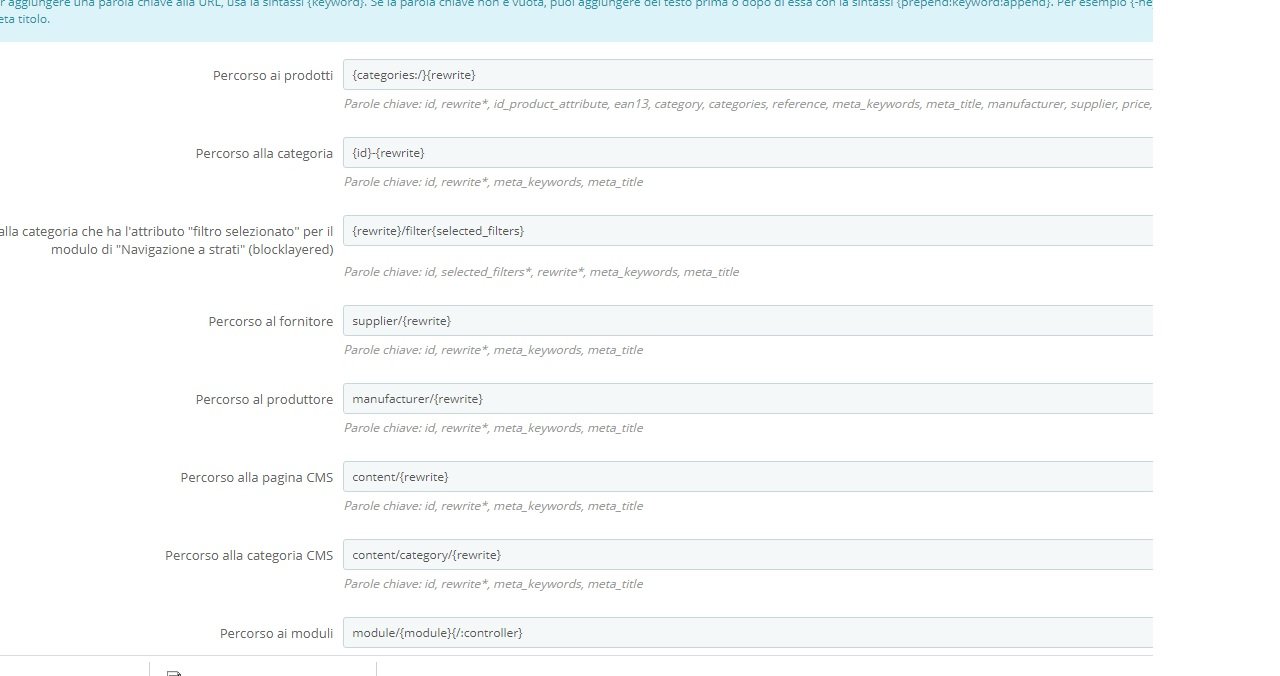Click the Percorso alla pagina CMS label
The image size is (1280, 676).
(257, 478)
